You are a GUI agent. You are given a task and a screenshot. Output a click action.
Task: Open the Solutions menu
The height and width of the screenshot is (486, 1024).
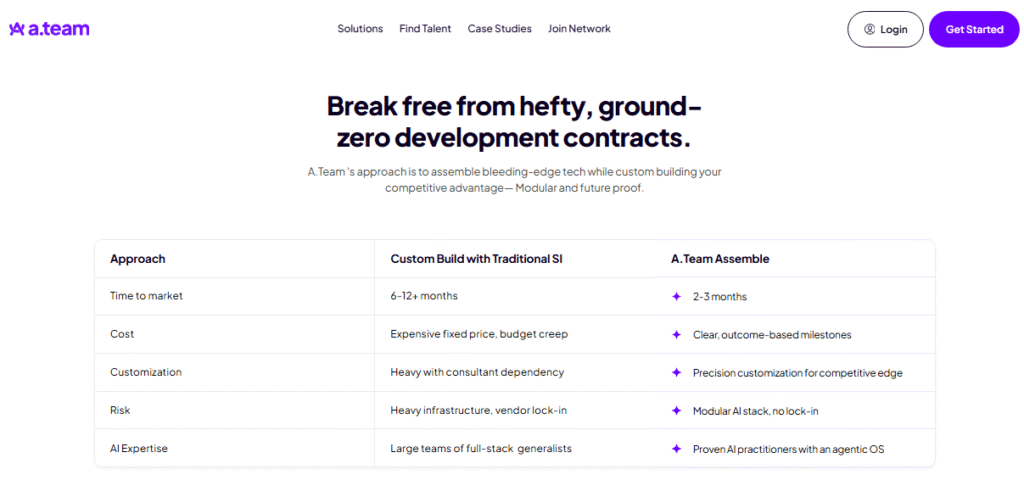(360, 29)
